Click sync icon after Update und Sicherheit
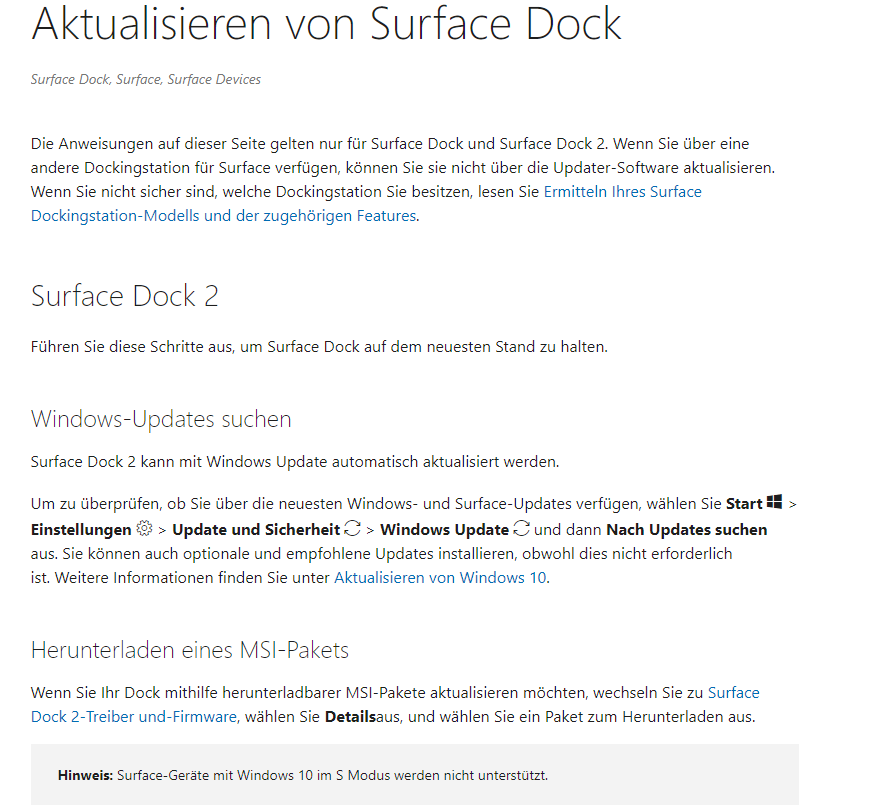The image size is (873, 808). (x=352, y=528)
